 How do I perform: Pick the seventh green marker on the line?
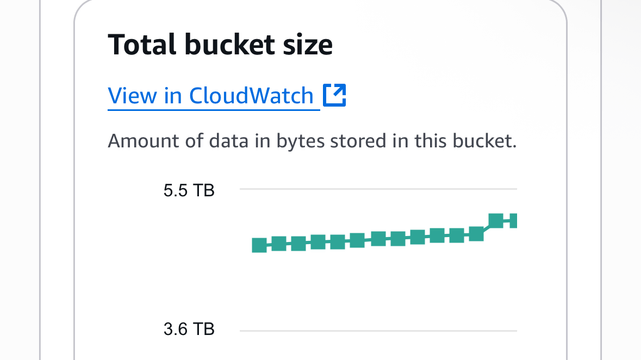378,239
